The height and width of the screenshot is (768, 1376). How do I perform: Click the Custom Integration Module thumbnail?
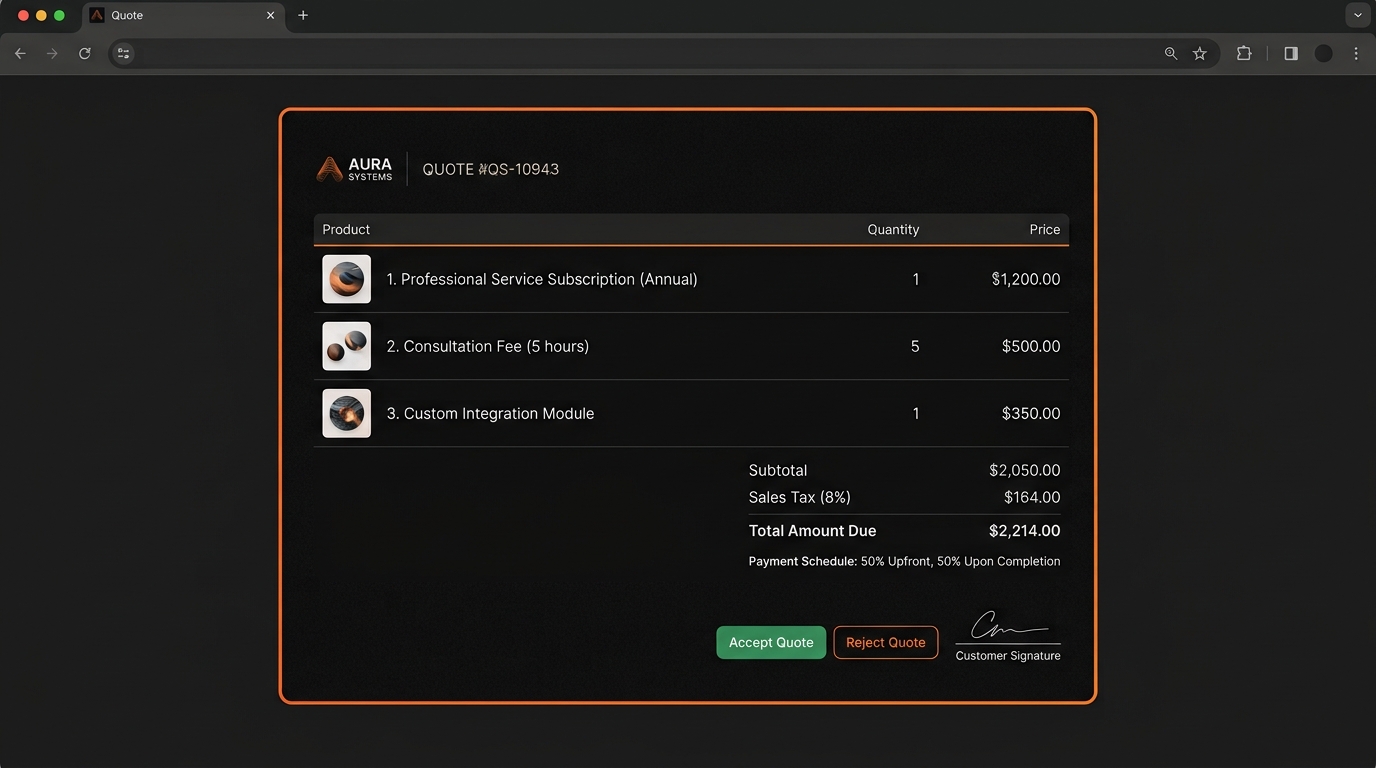347,413
